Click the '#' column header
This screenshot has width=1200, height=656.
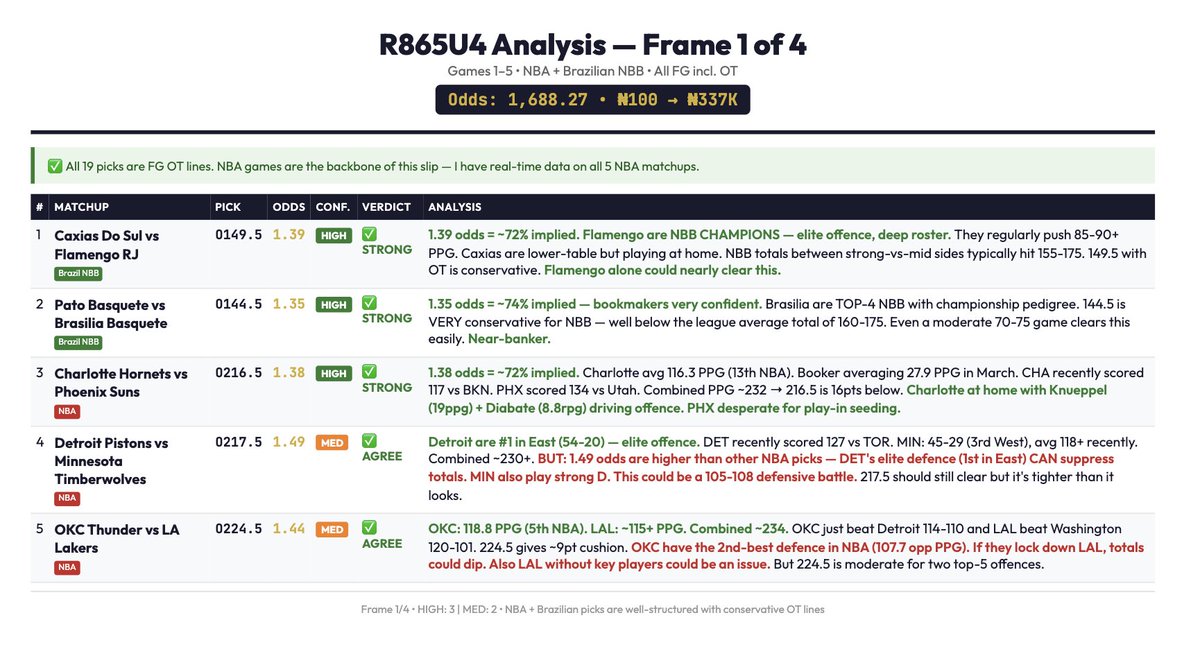39,207
